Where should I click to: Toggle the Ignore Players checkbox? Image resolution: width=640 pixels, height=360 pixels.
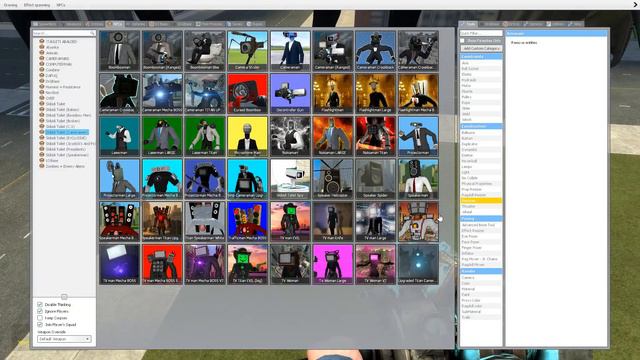pos(40,311)
